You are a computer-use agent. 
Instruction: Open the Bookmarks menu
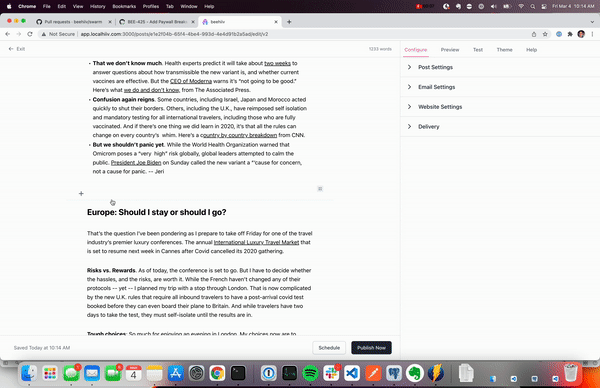coord(124,6)
